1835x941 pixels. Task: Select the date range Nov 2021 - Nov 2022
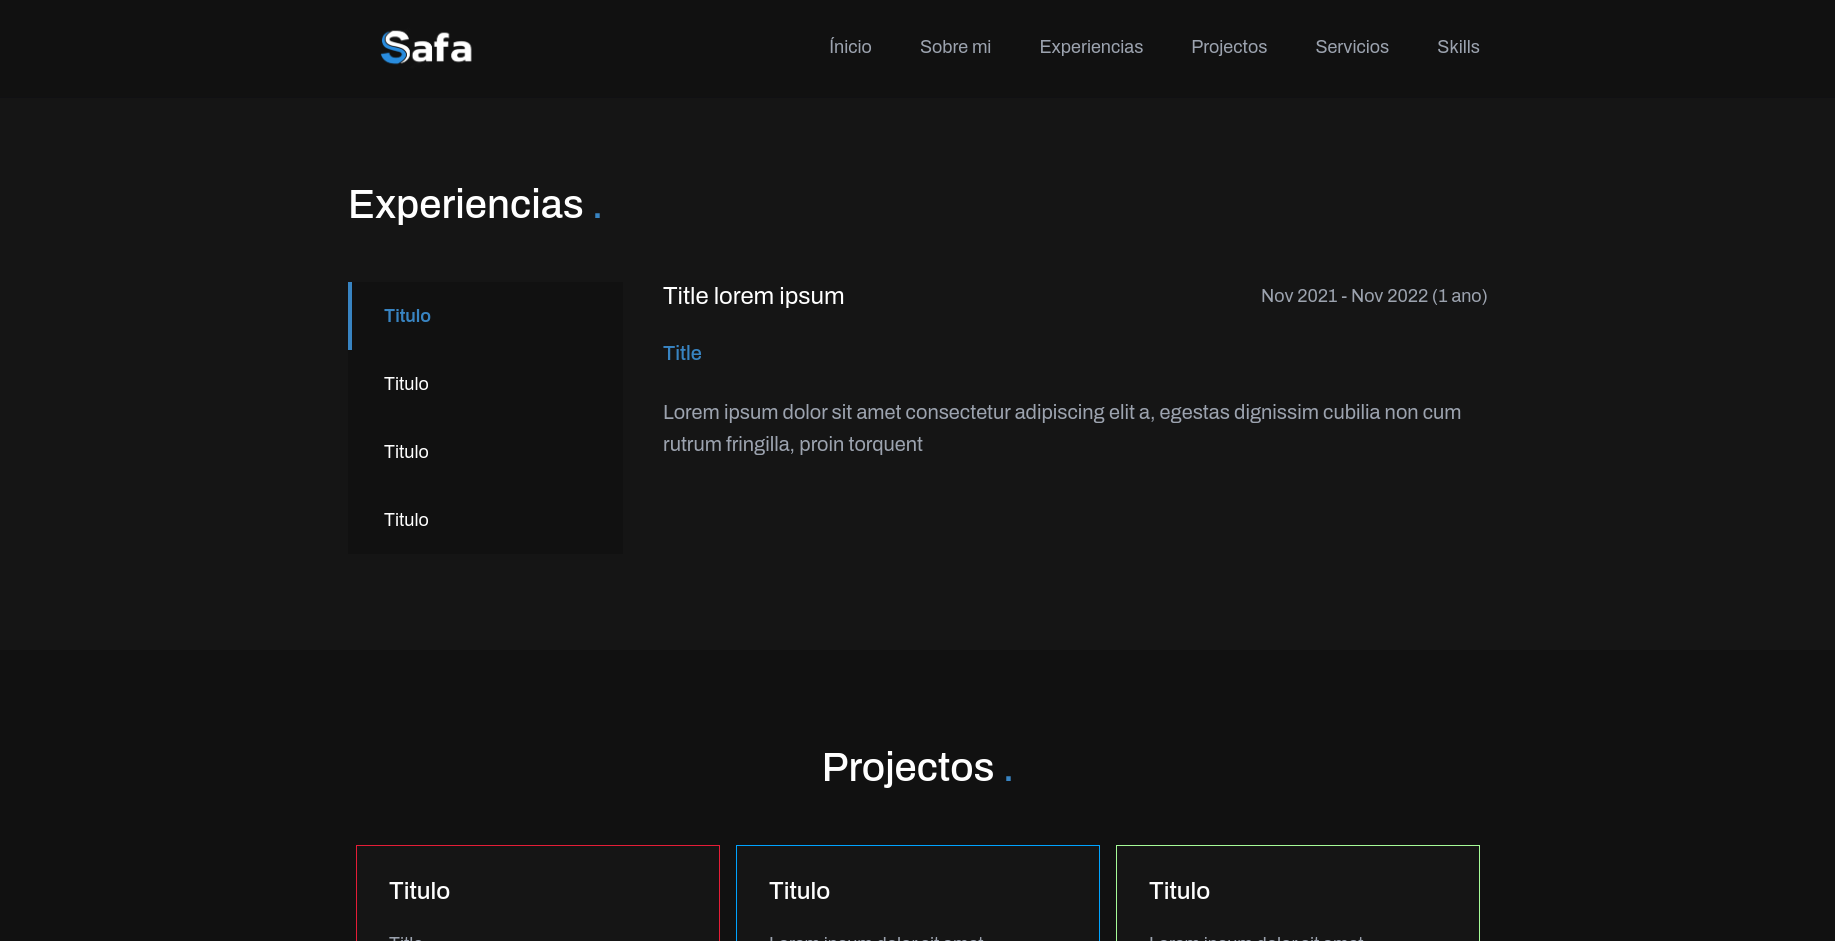coord(1374,296)
